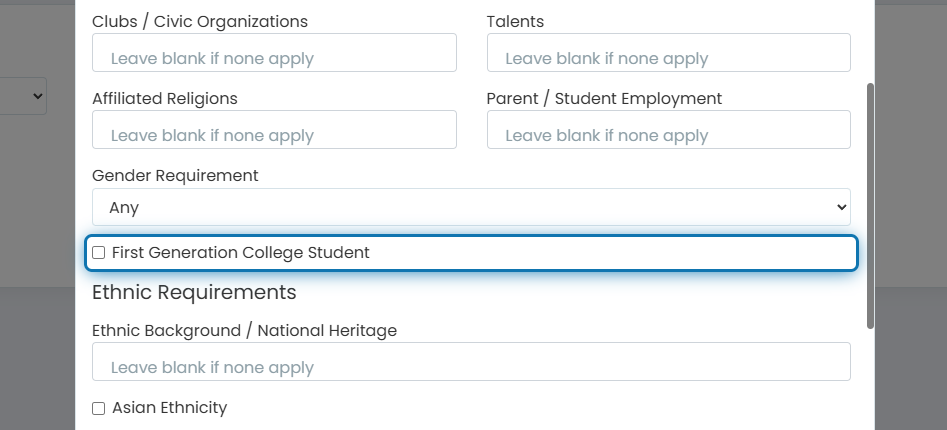Enable the Asian Ethnicity checkbox
The width and height of the screenshot is (947, 430).
(x=98, y=409)
